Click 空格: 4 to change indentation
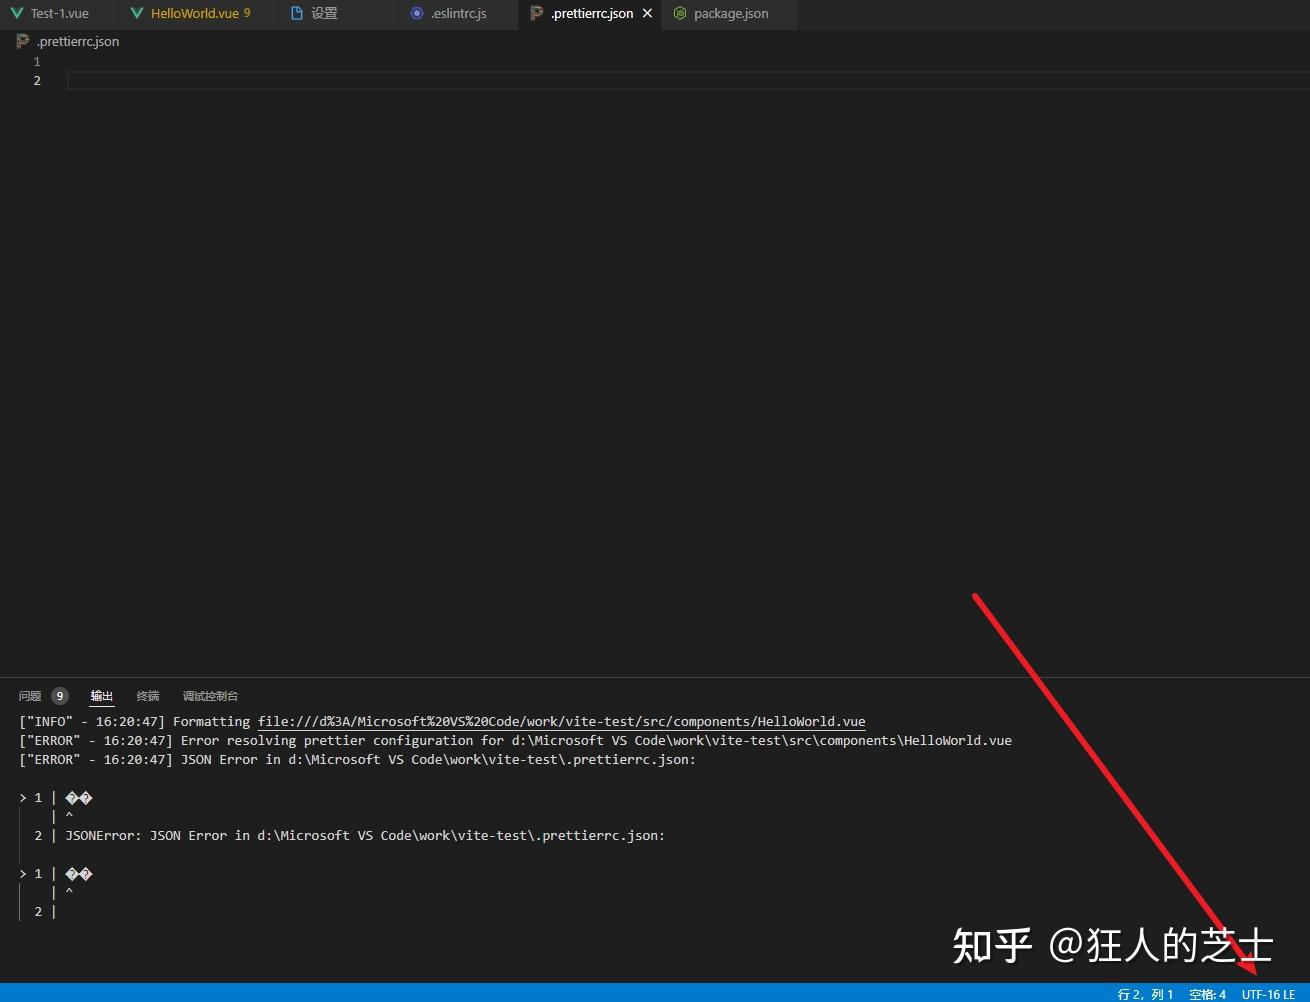 (1207, 993)
